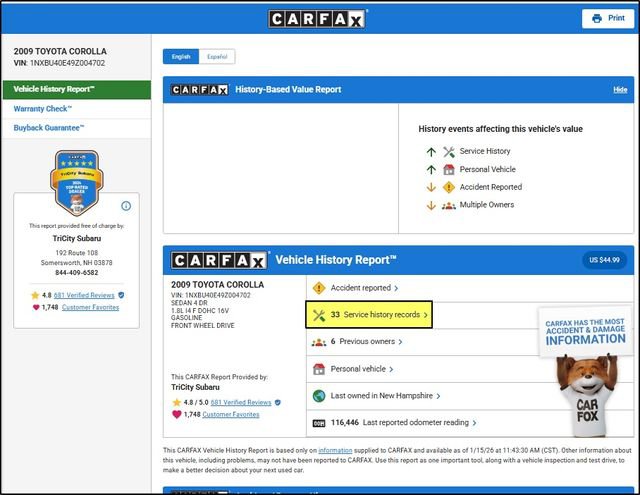Click the service history wrench icon
Viewport: 640px width, 495px height.
click(x=320, y=315)
